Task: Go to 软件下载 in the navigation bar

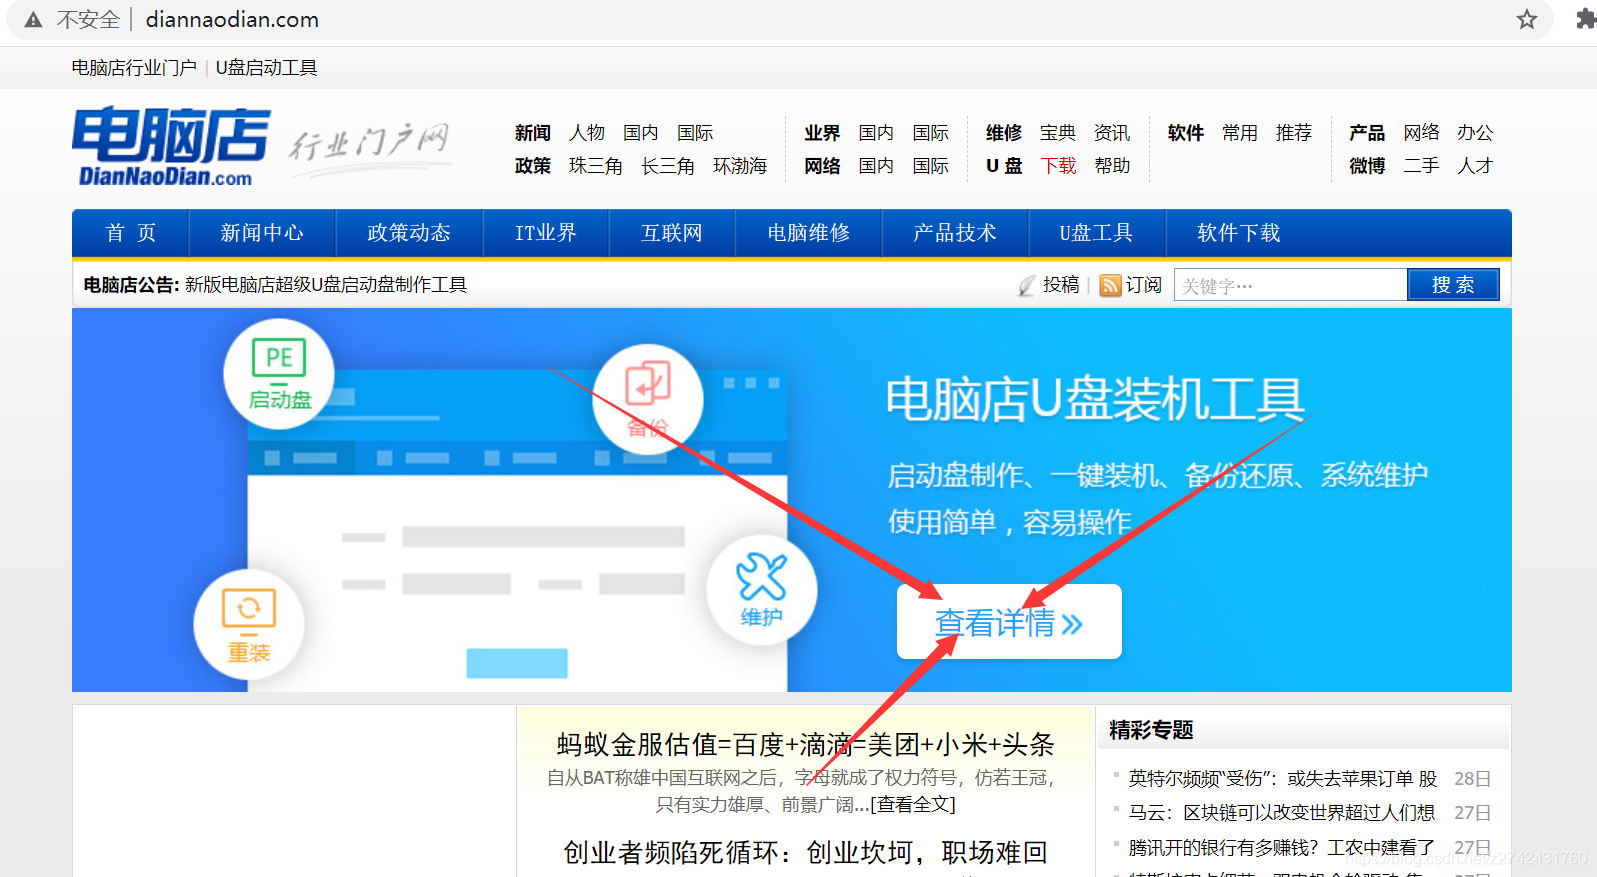Action: point(1239,233)
